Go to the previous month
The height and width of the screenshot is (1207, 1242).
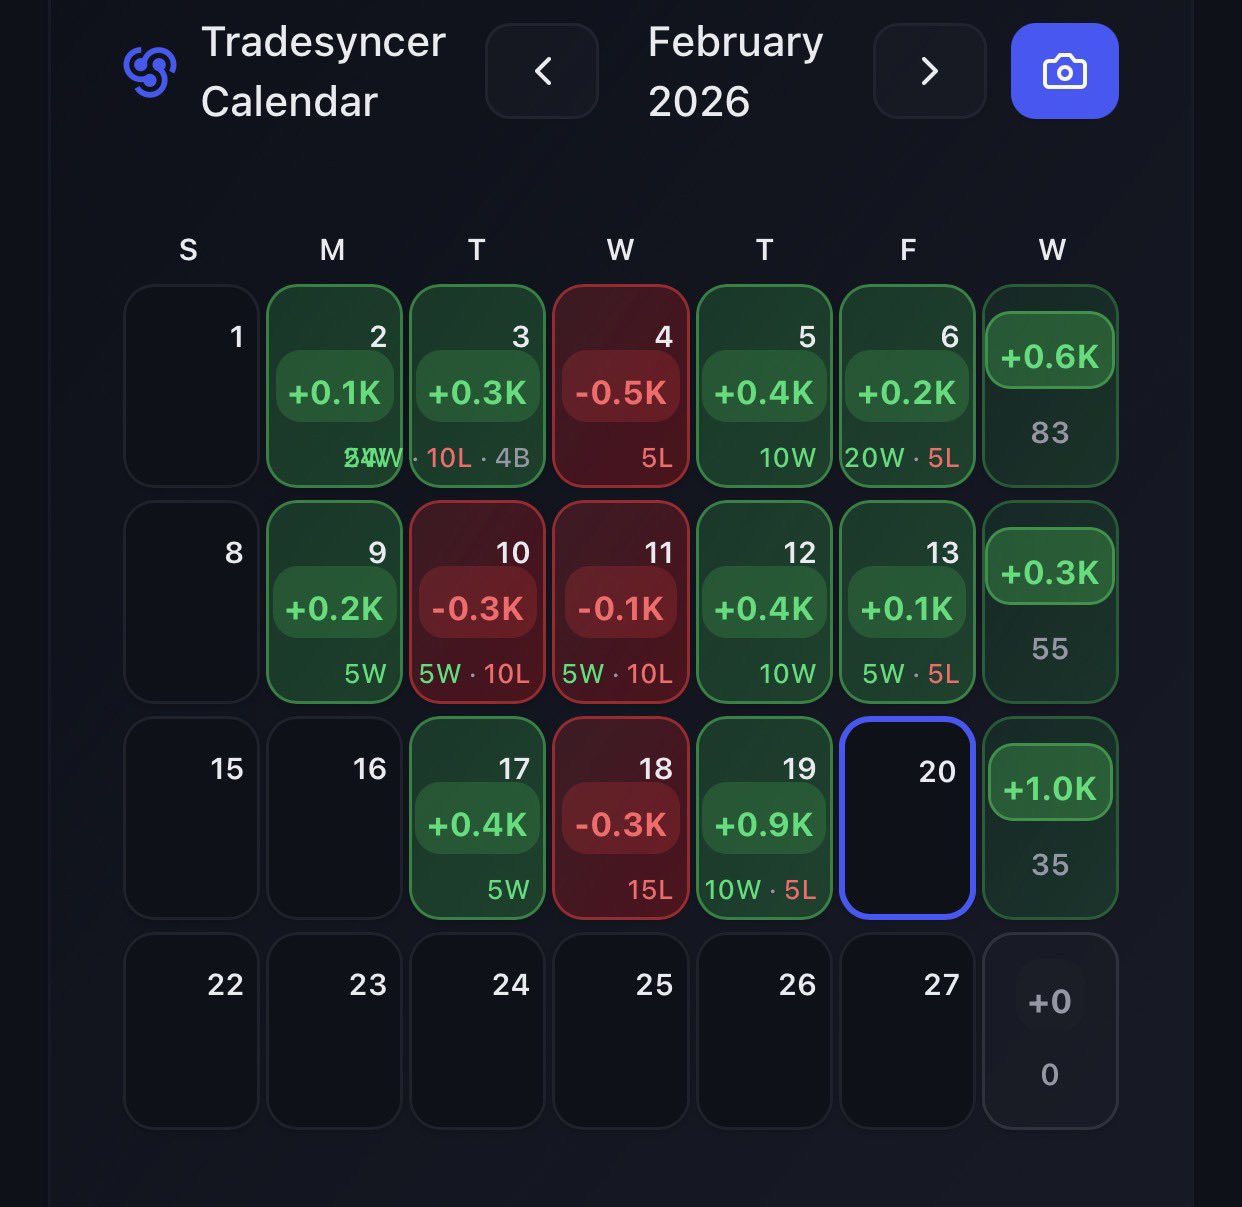point(542,71)
